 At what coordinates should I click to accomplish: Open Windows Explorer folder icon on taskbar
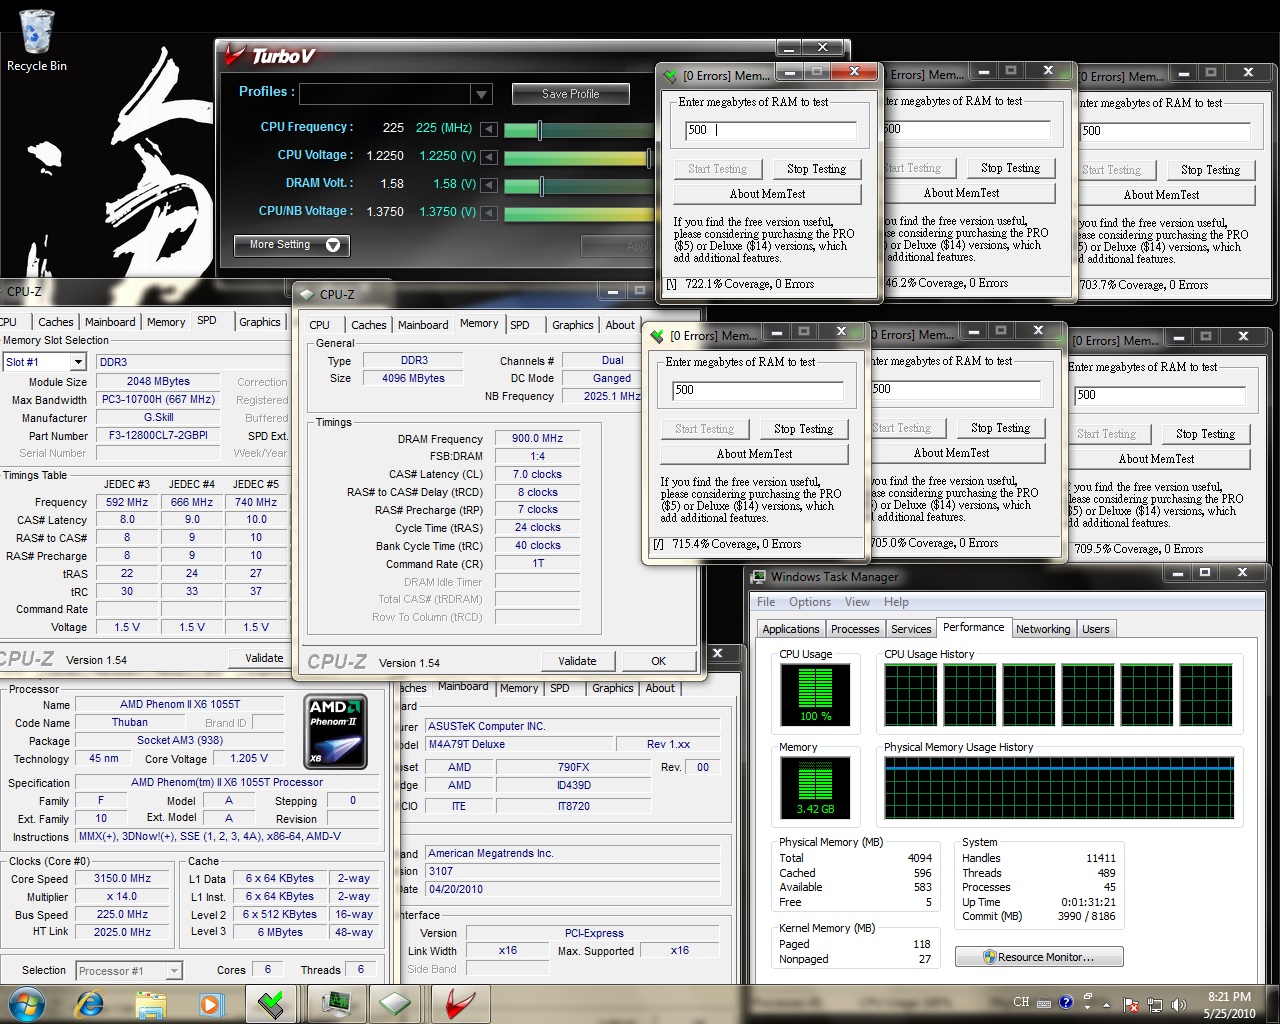[x=150, y=1003]
